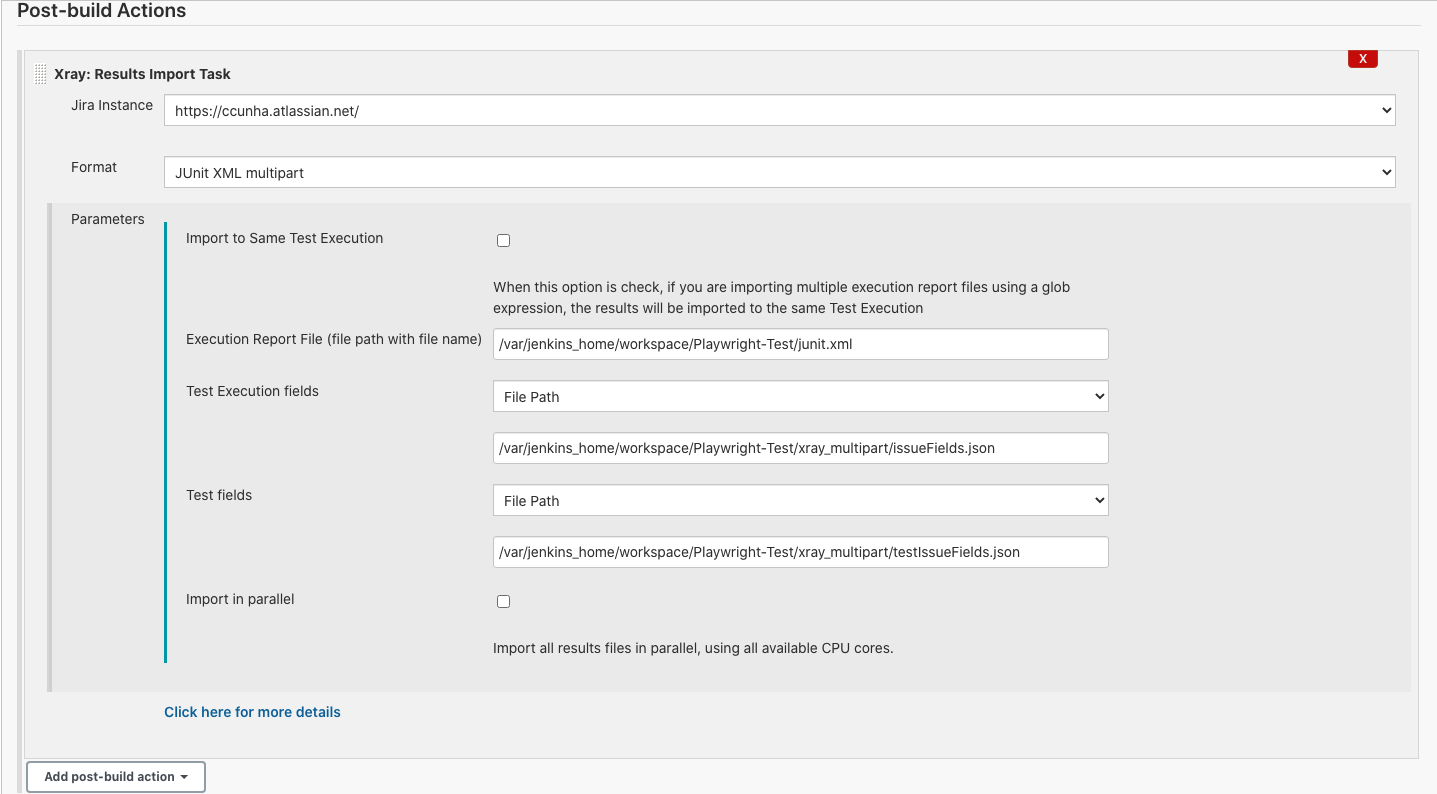Image resolution: width=1437 pixels, height=794 pixels.
Task: Open the Test fields File Path dropdown
Action: (x=800, y=500)
